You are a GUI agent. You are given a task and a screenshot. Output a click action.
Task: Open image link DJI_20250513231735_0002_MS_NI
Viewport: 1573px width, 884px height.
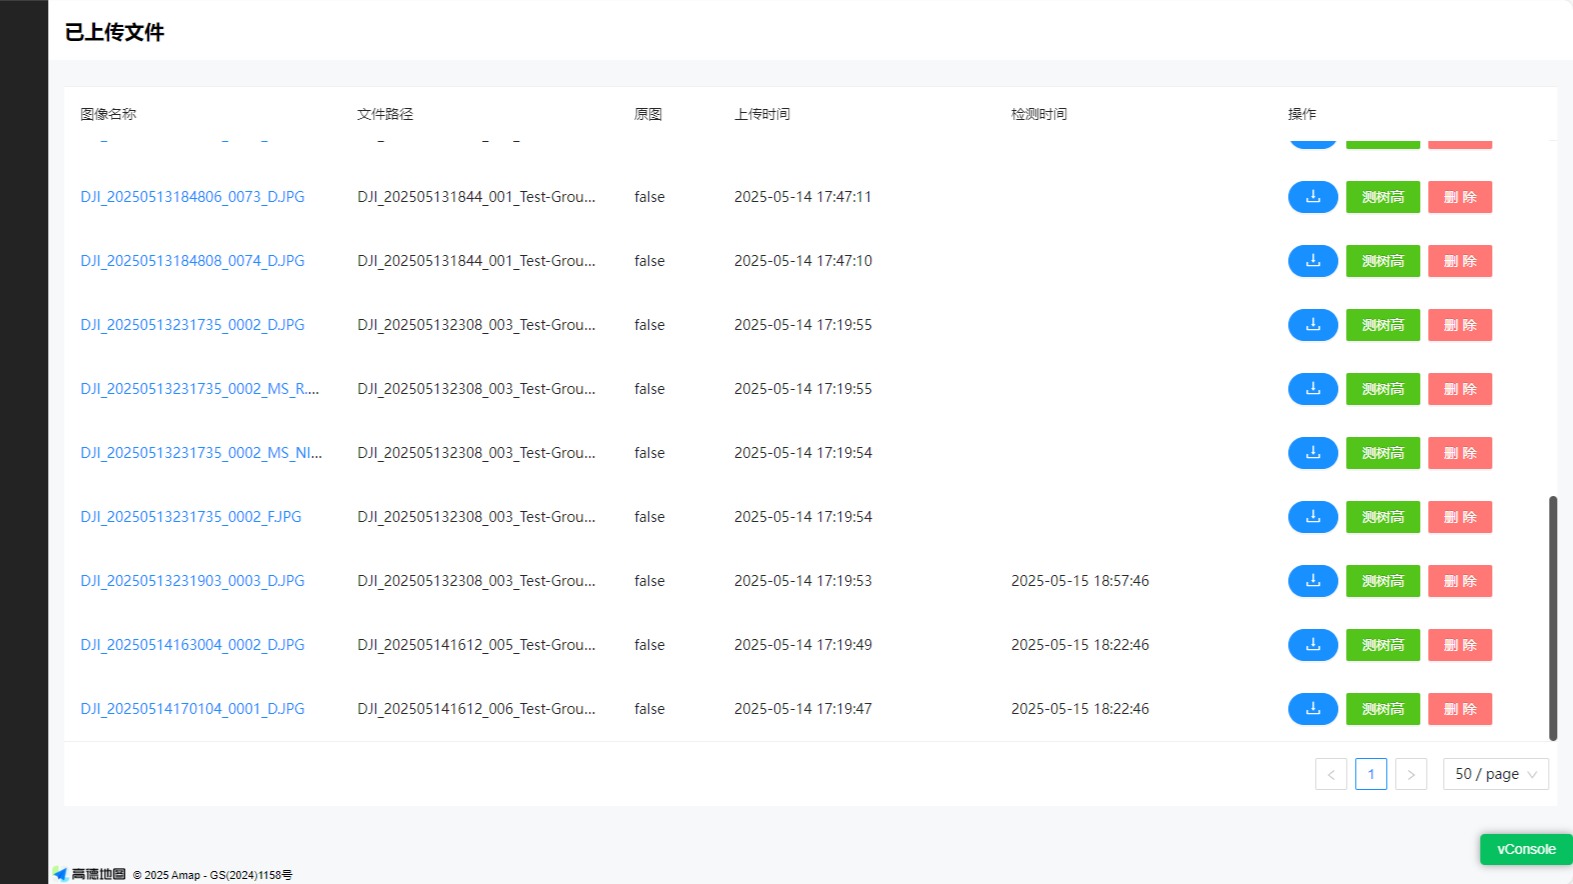tap(201, 453)
